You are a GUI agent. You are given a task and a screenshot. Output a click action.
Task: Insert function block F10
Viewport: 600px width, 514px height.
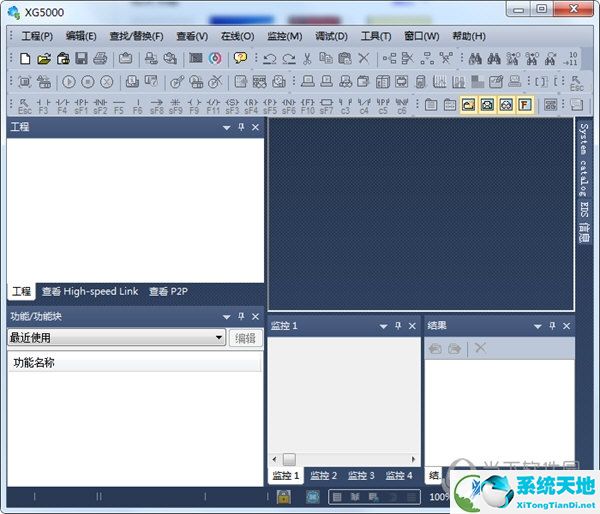[x=308, y=106]
